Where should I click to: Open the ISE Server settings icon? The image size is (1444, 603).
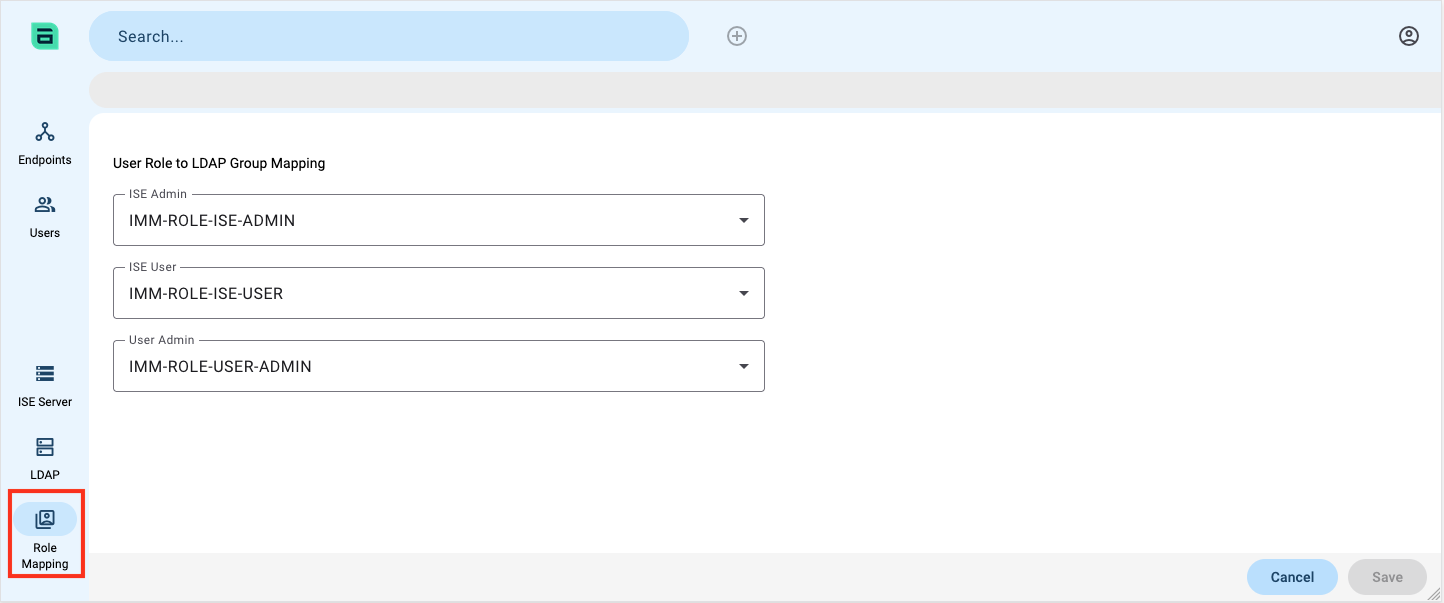[45, 374]
